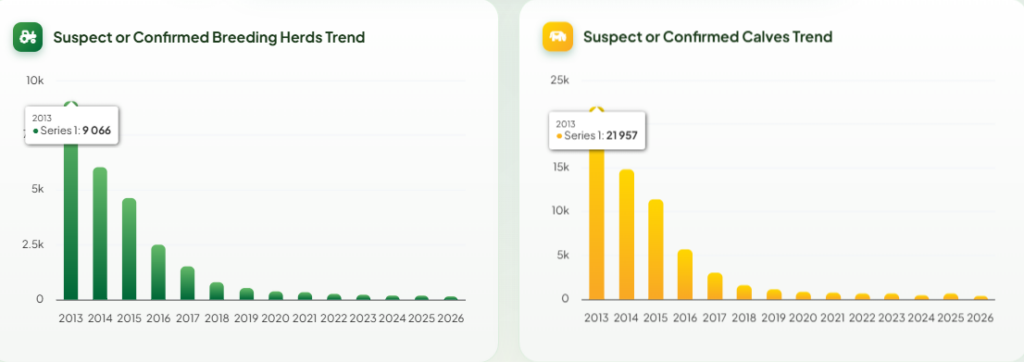Click the yellow animal icon for Calves Trend
Screen dimensions: 1024x362
point(558,37)
